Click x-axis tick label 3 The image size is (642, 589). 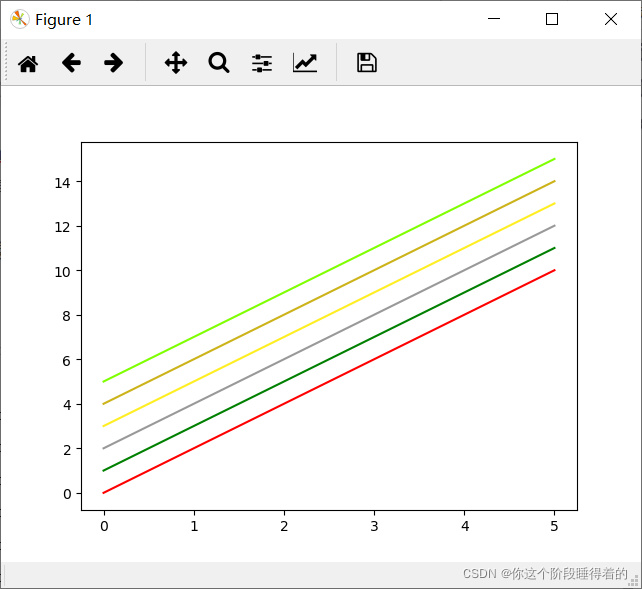click(374, 526)
